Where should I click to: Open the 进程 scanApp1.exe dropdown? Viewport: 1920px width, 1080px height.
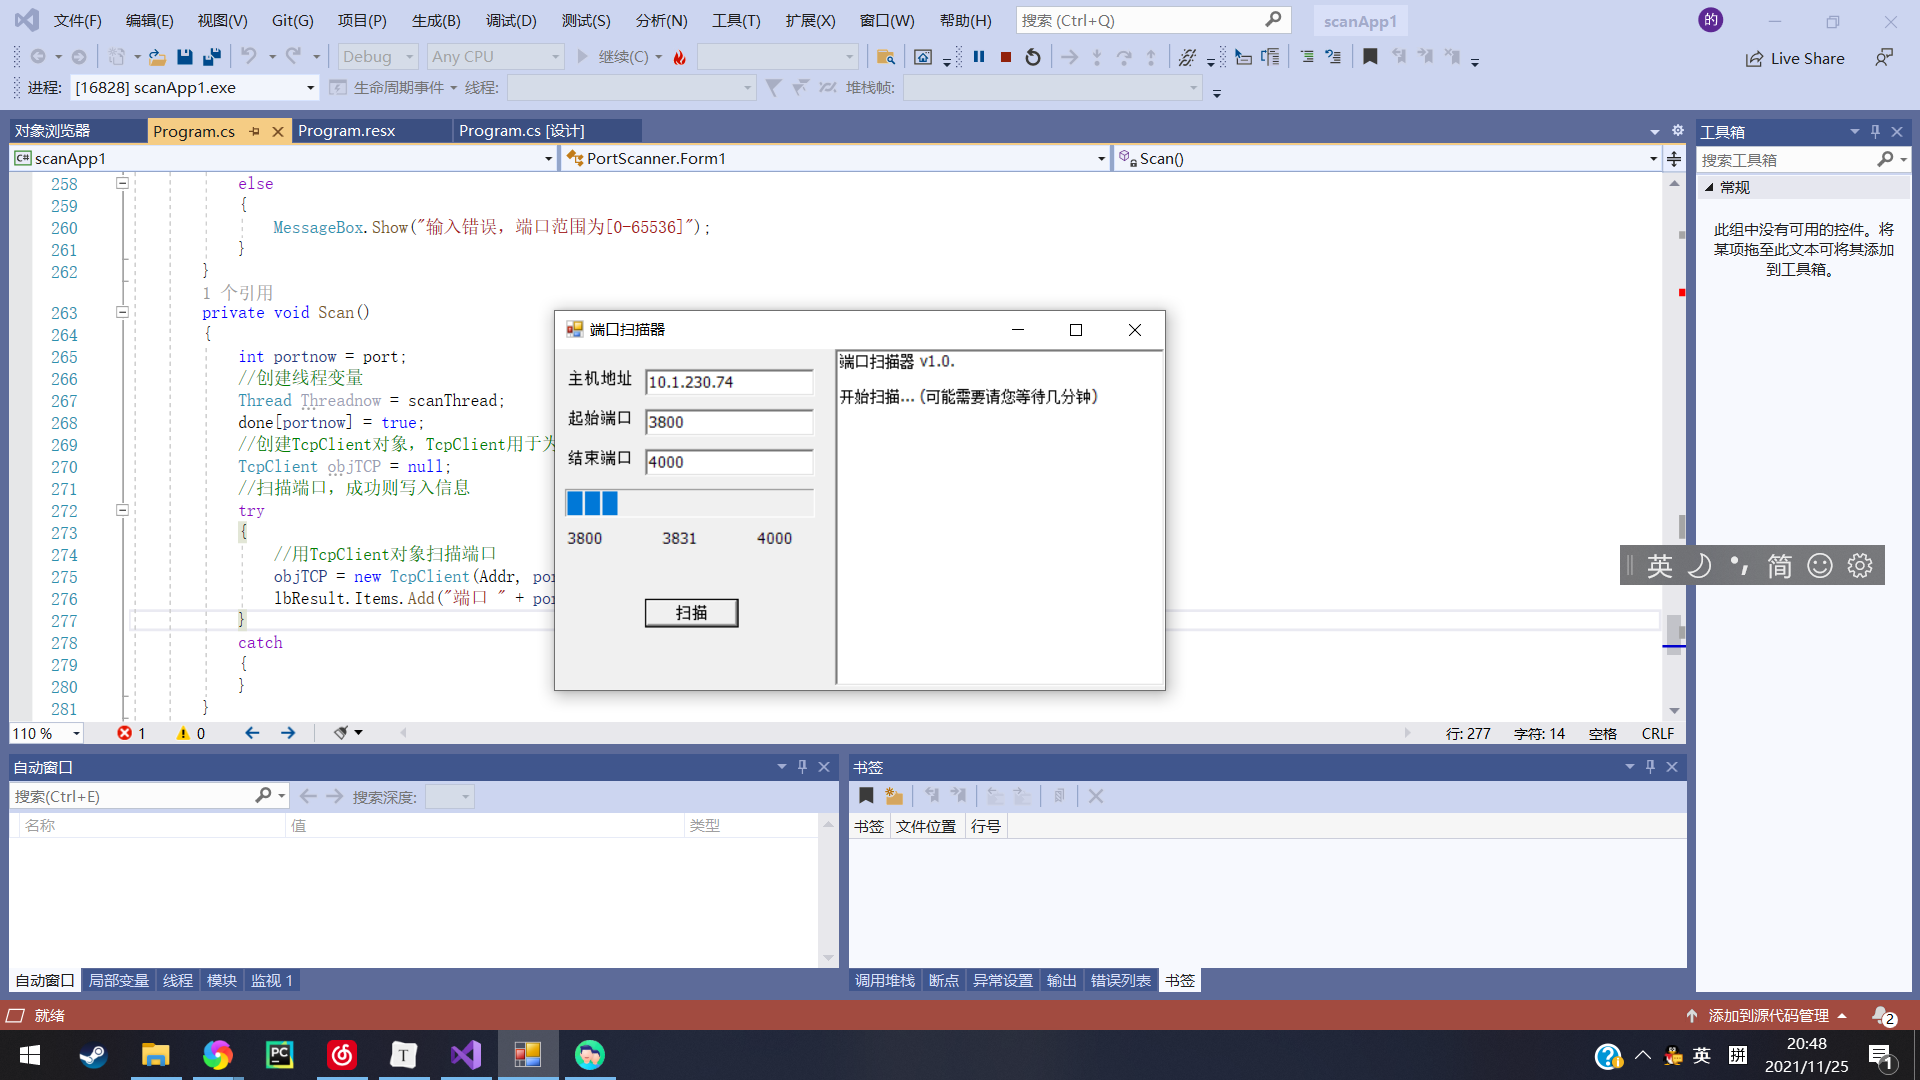[310, 88]
